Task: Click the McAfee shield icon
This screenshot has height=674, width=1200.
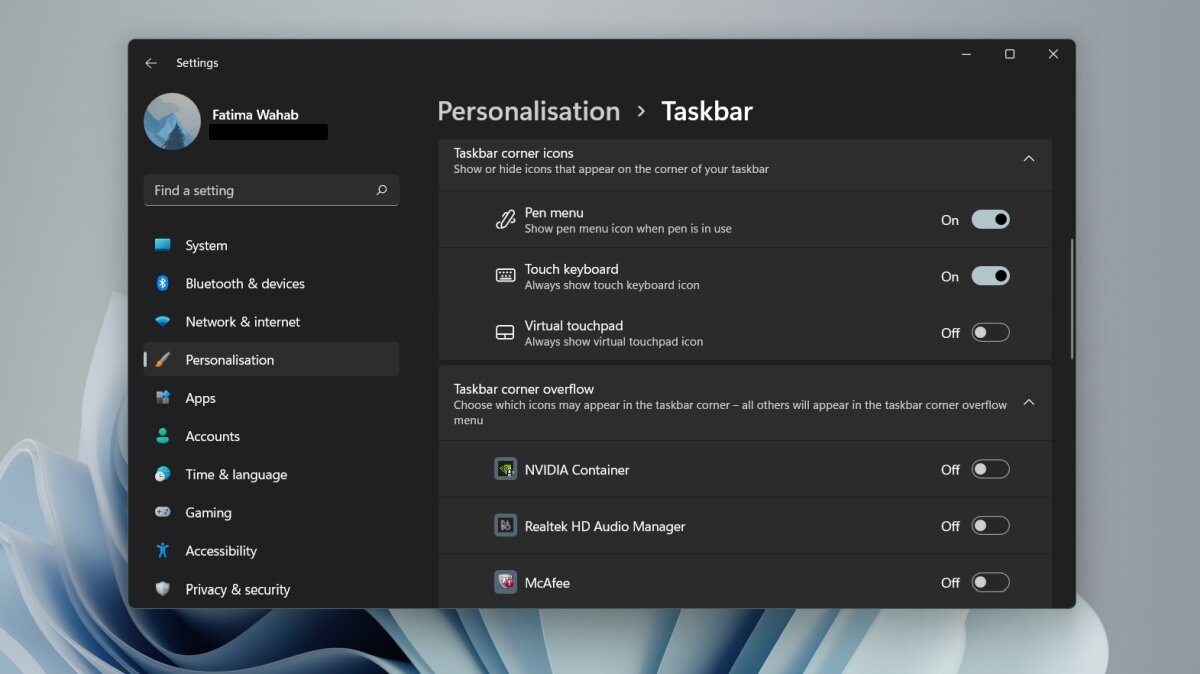Action: coord(505,582)
